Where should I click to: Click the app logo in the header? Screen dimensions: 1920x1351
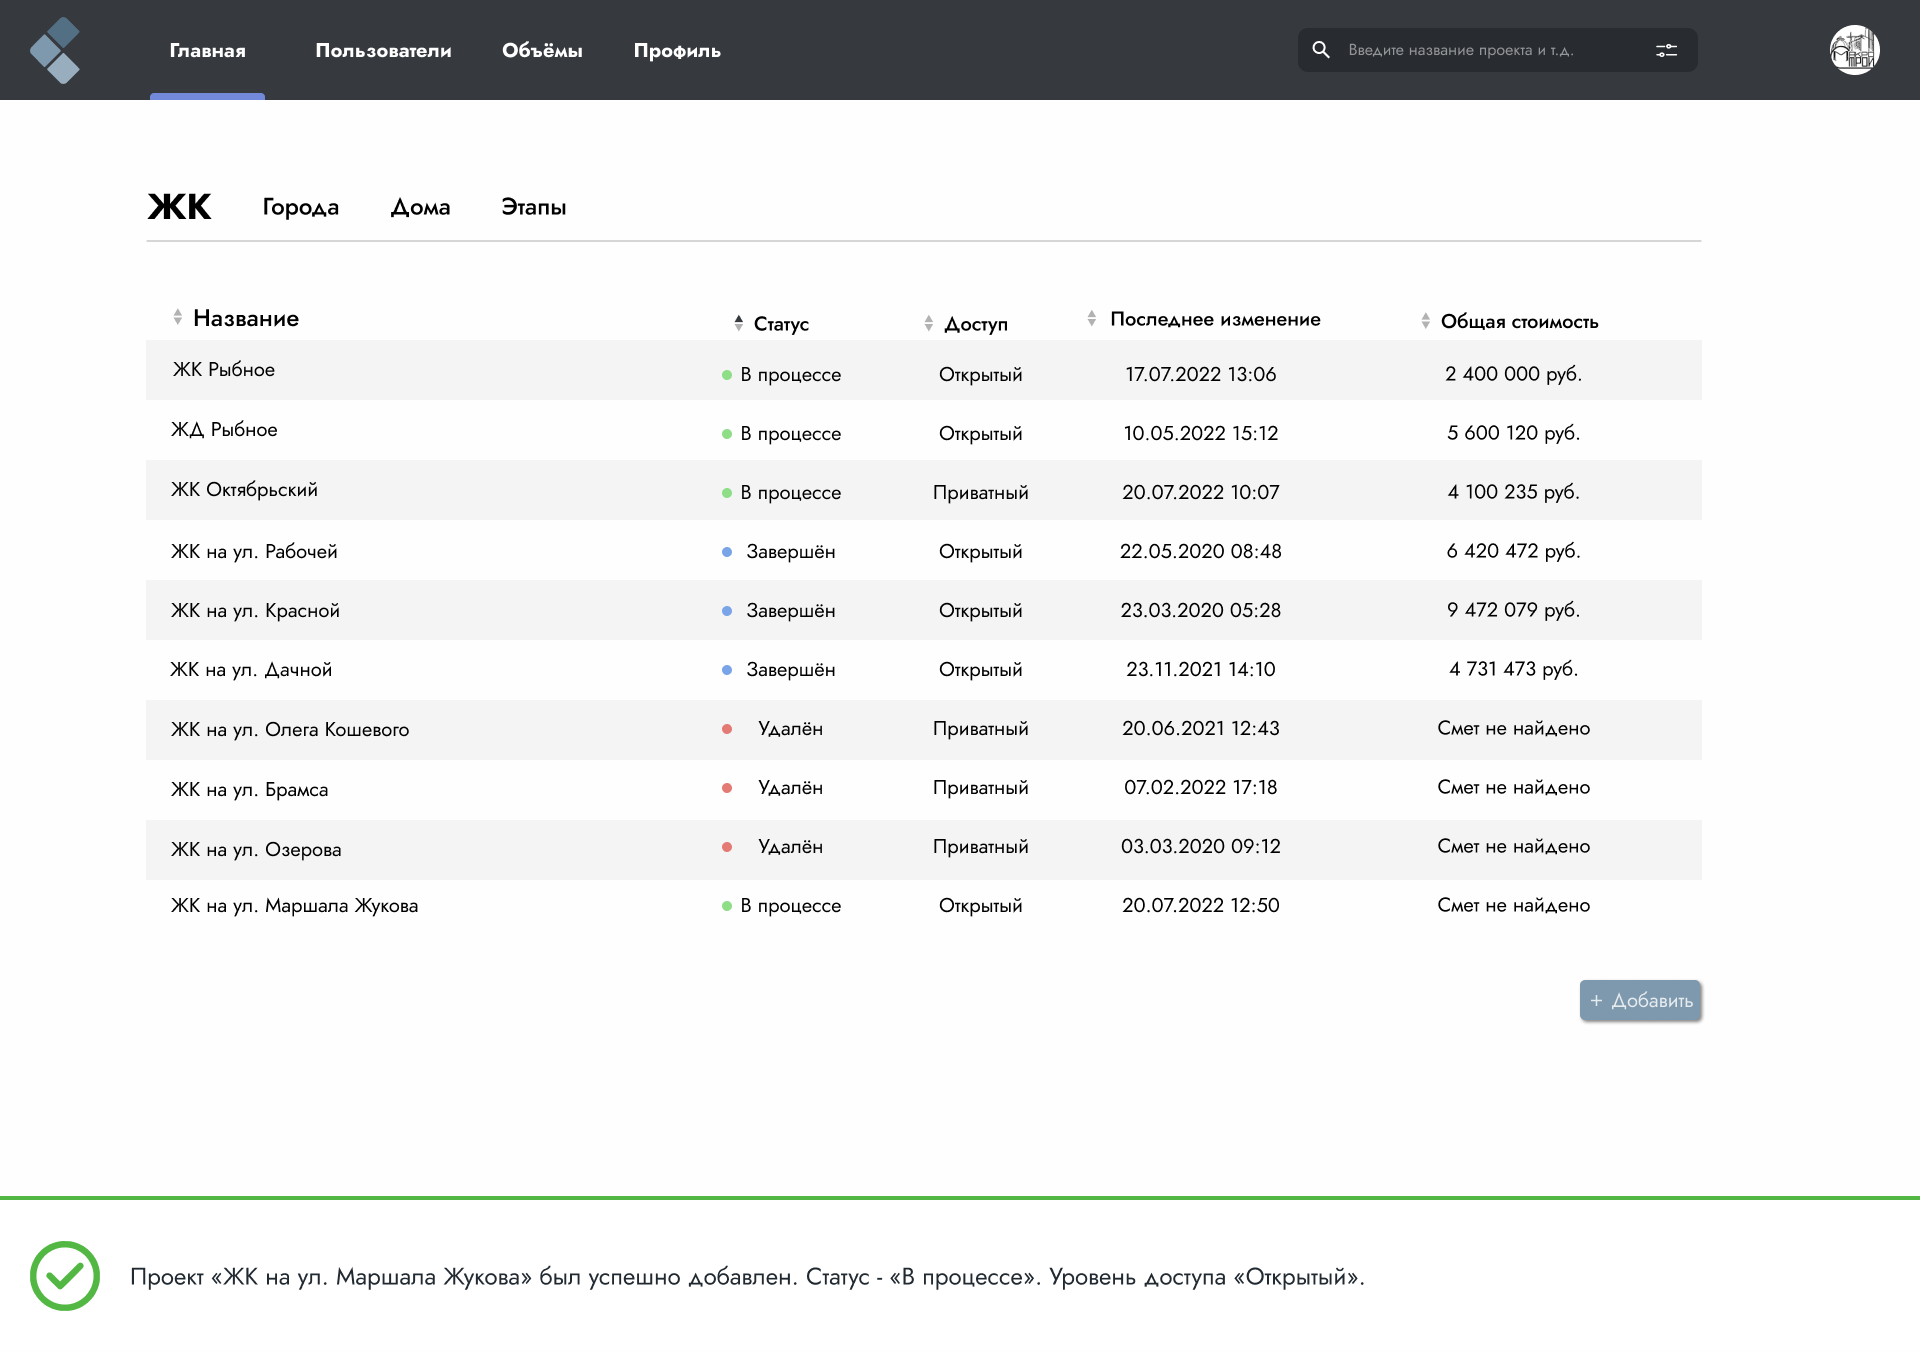55,50
